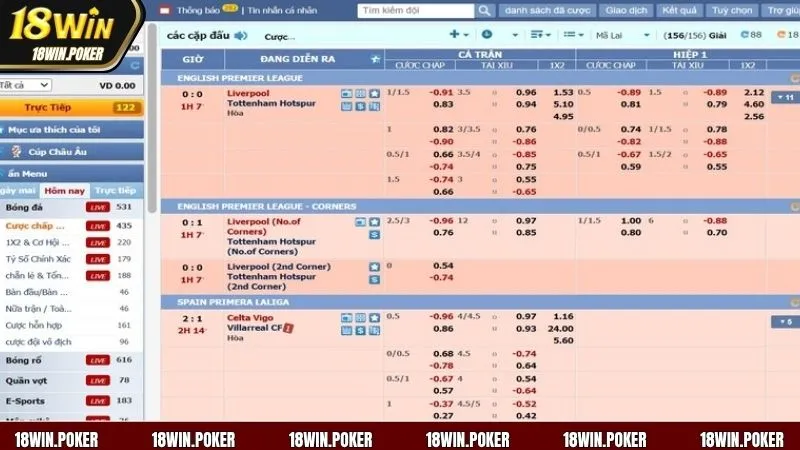The image size is (800, 450).
Task: Click the Giao dịch button
Action: (626, 10)
